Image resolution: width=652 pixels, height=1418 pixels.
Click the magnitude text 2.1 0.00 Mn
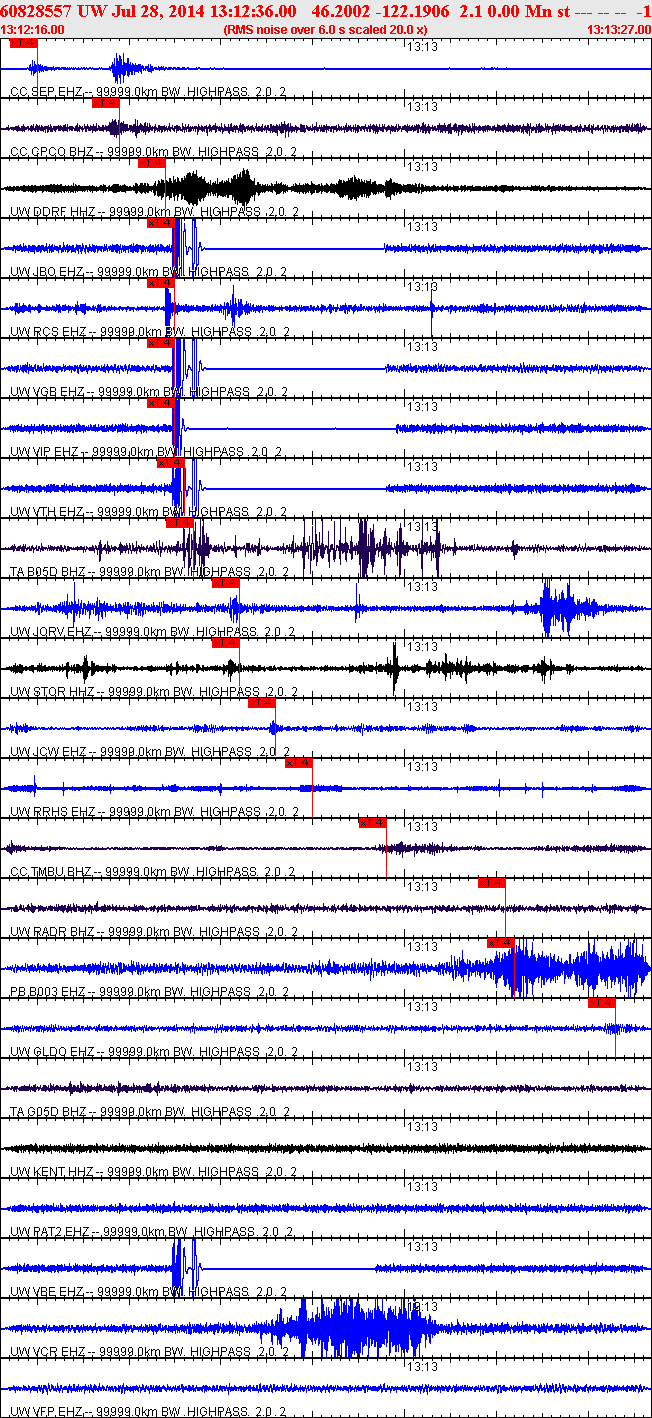507,11
